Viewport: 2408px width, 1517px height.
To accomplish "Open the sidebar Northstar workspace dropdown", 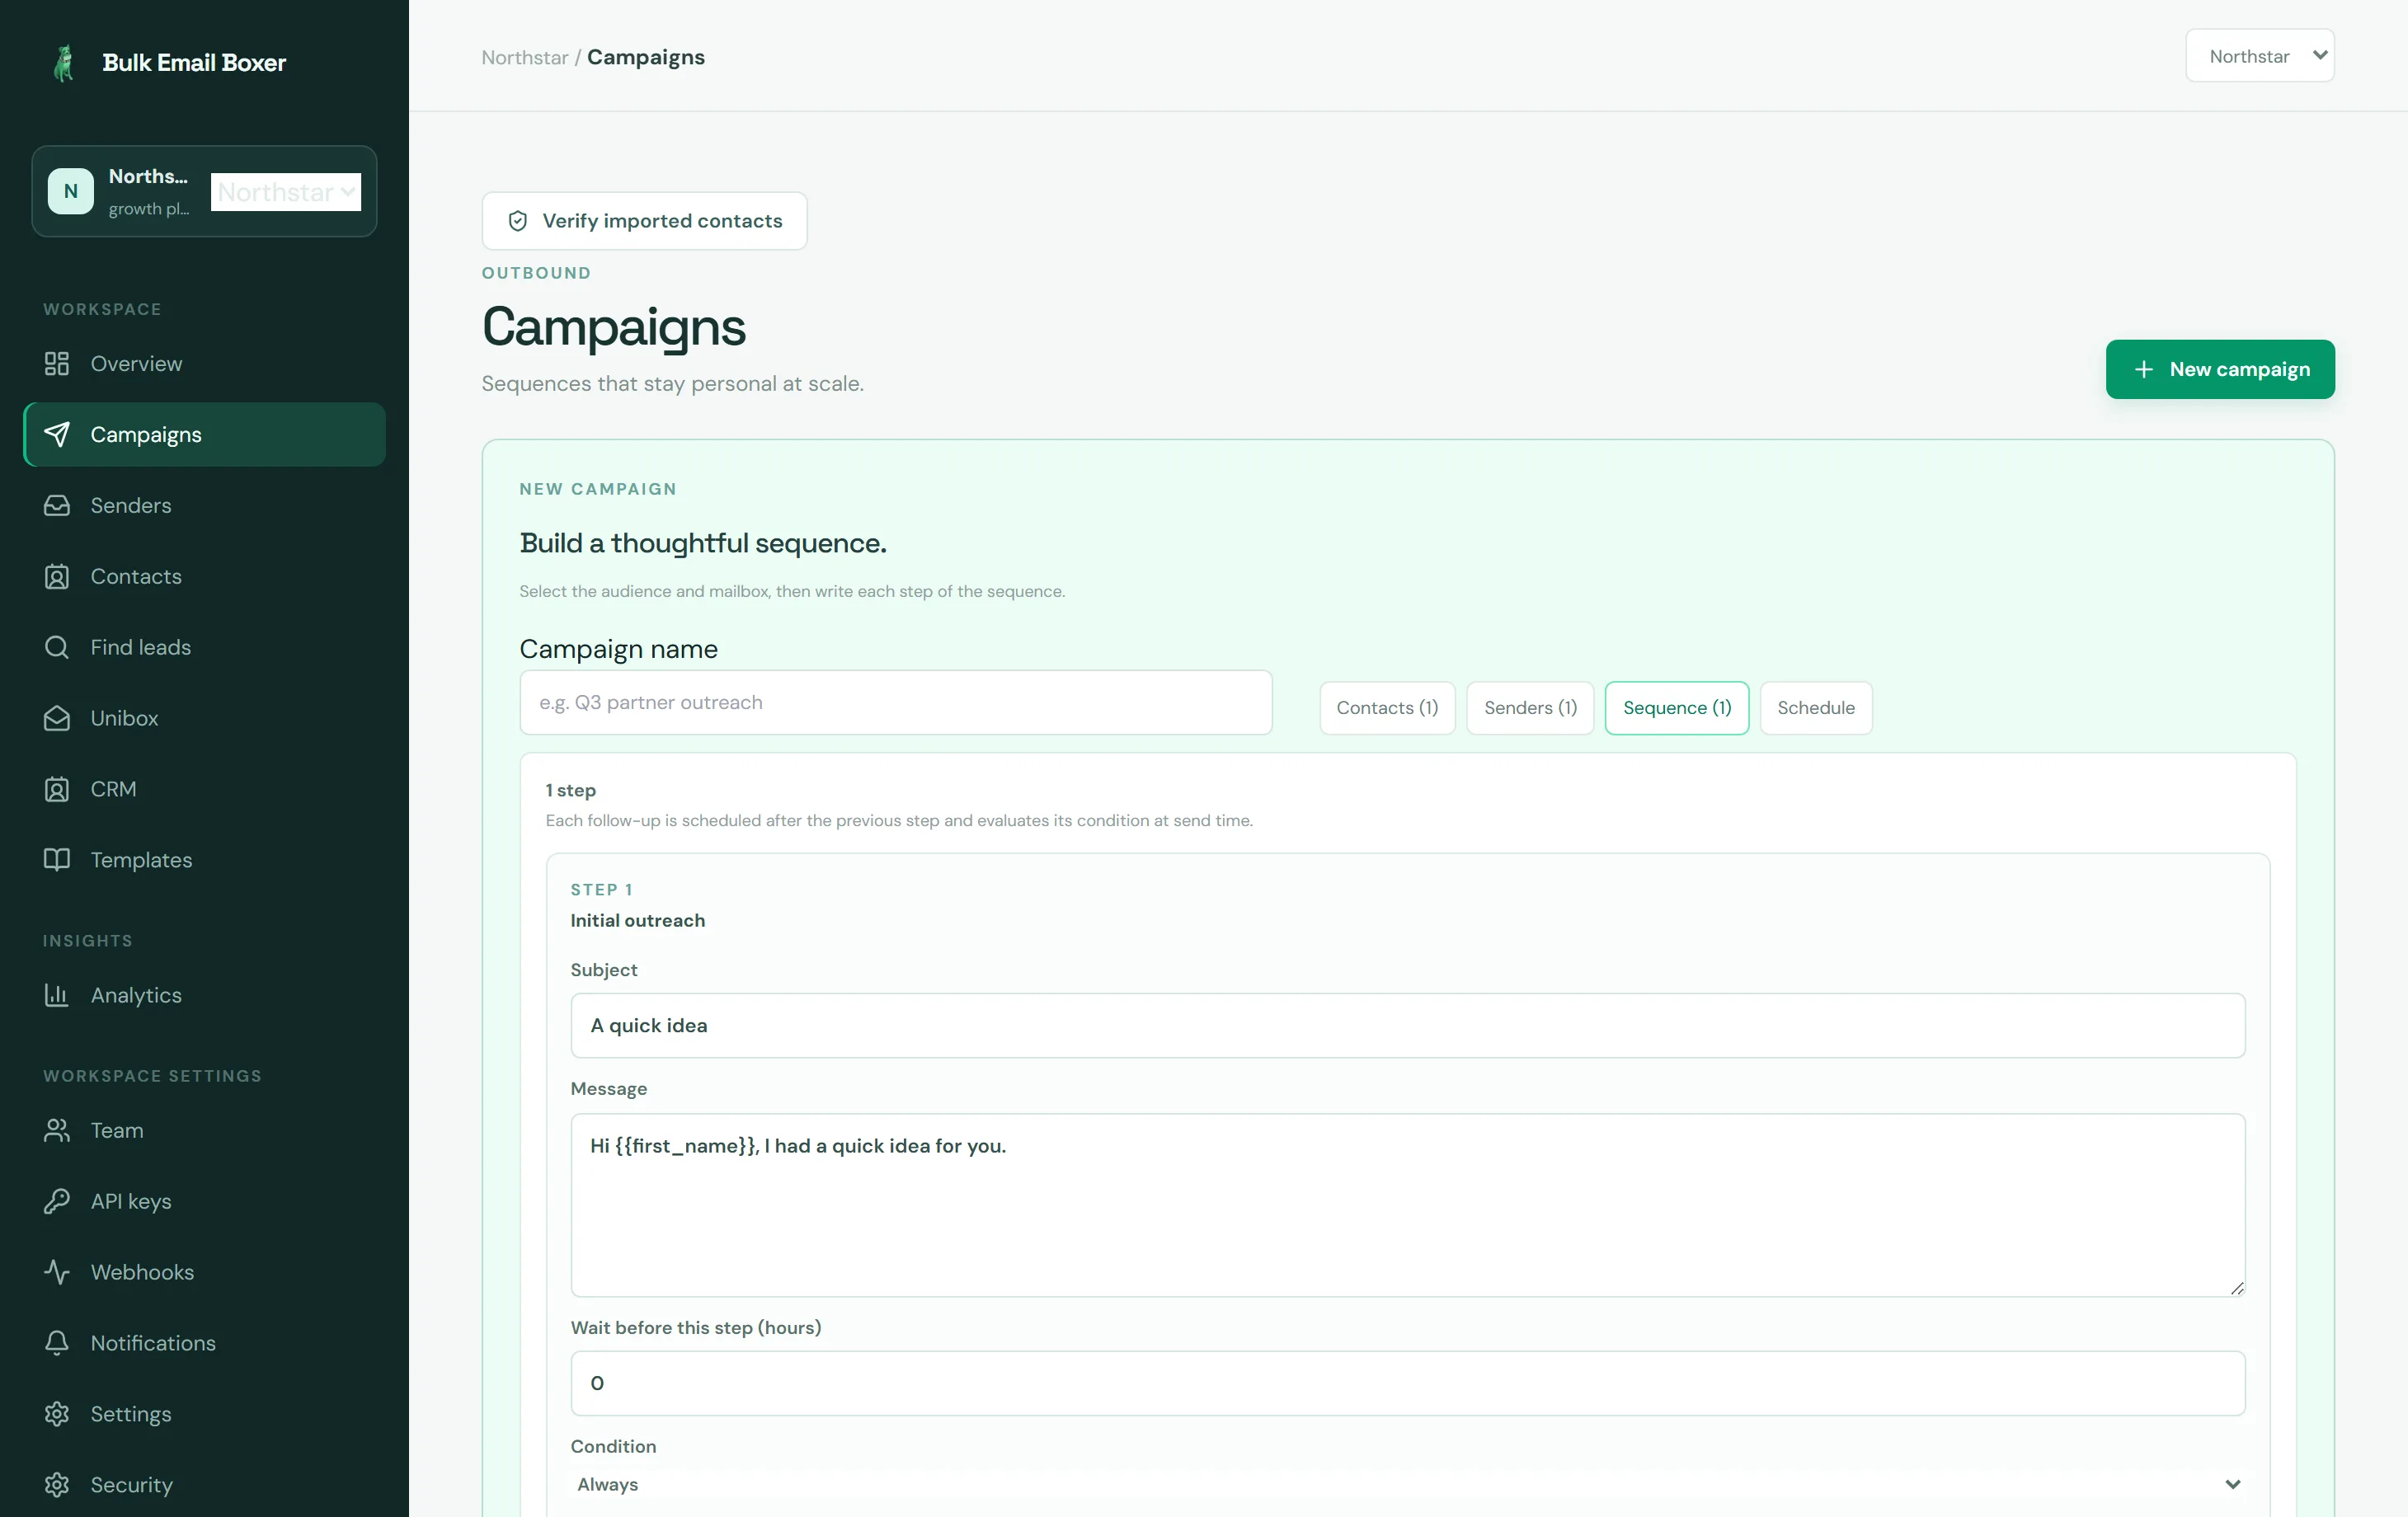I will pyautogui.click(x=286, y=192).
